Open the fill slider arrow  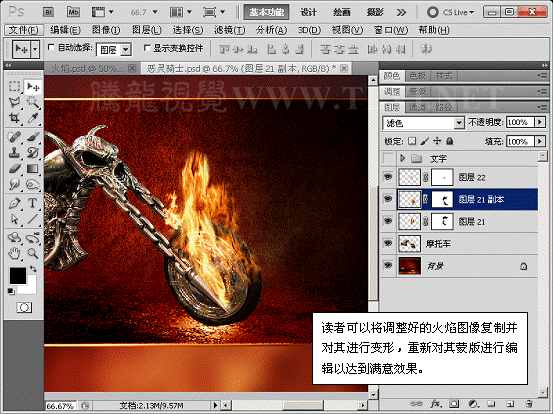(x=540, y=141)
